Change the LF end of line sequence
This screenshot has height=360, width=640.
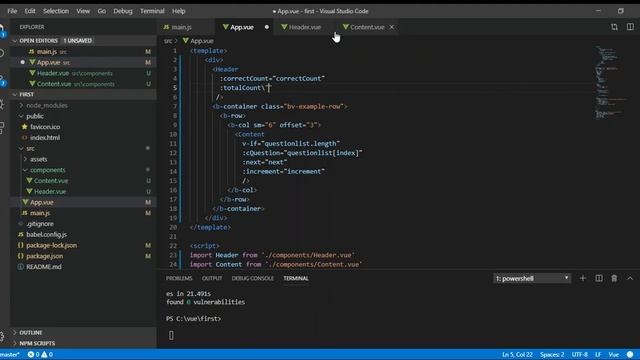(598, 355)
